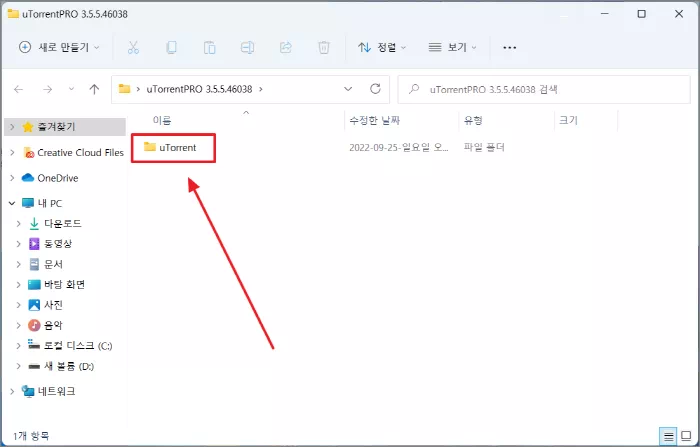
Task: Go forward with the right arrow
Action: point(47,89)
